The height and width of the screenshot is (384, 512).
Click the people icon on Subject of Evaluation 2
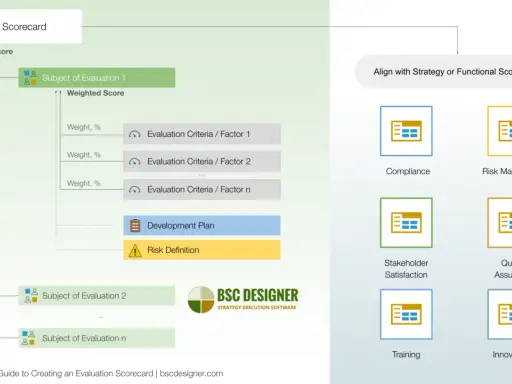tap(31, 296)
